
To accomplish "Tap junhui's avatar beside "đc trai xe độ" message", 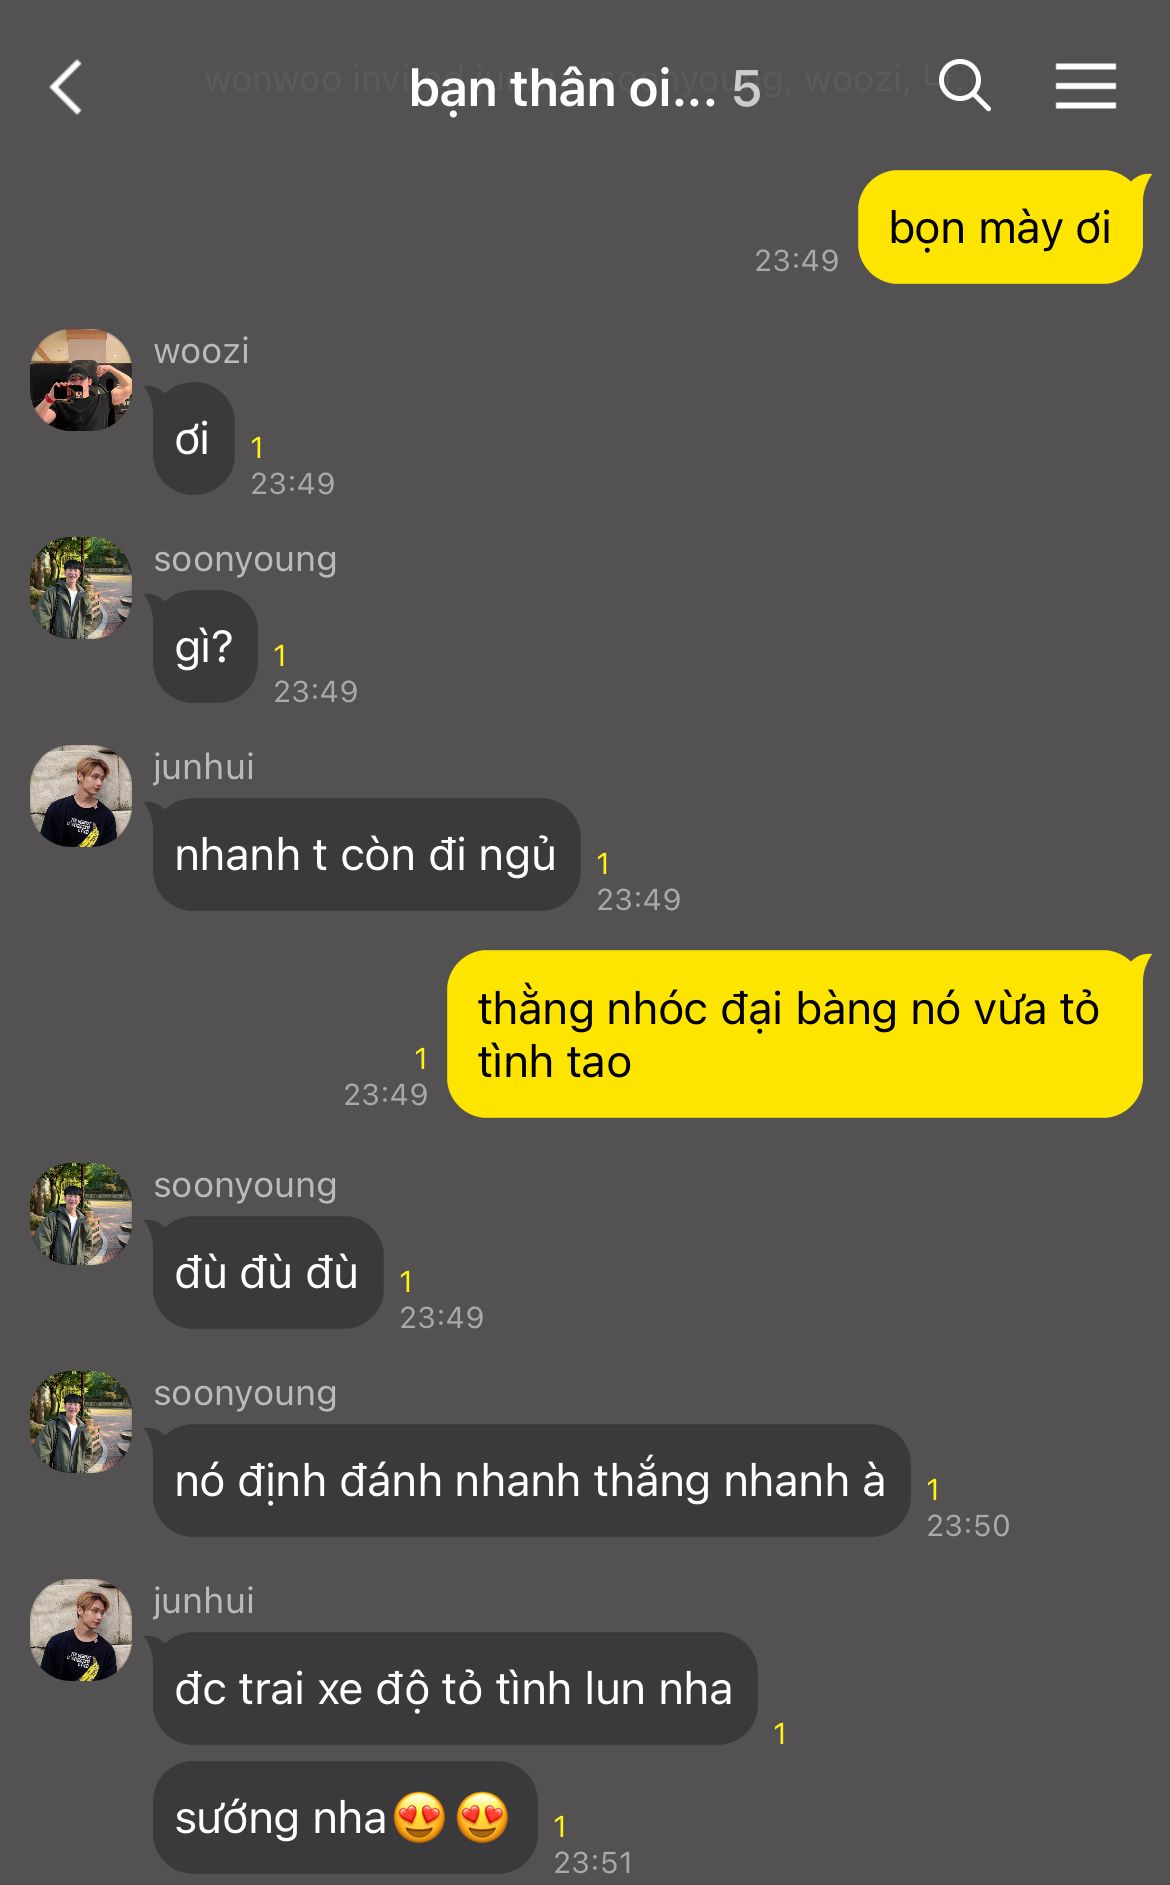I will coord(81,1630).
